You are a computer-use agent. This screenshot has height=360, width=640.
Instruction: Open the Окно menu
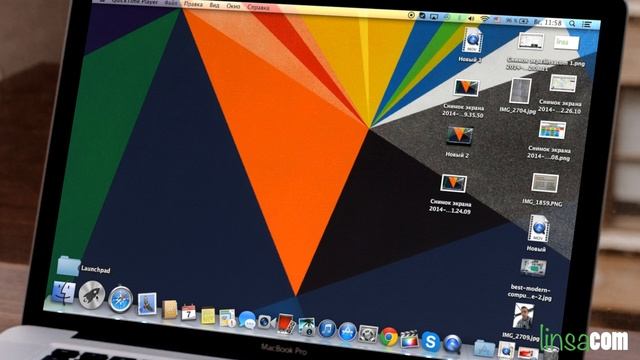pos(233,6)
